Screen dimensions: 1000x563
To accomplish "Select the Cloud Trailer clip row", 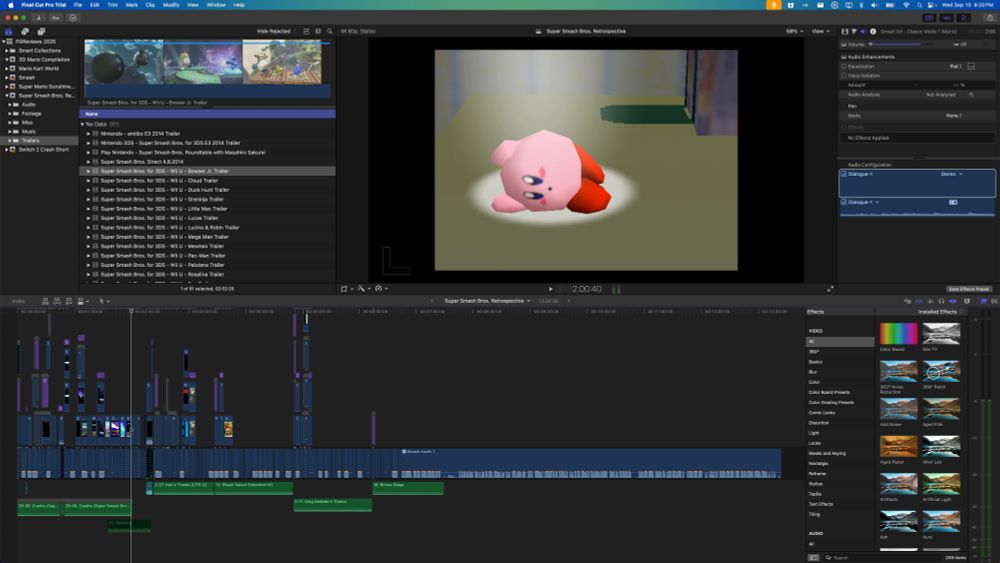I will click(207, 180).
